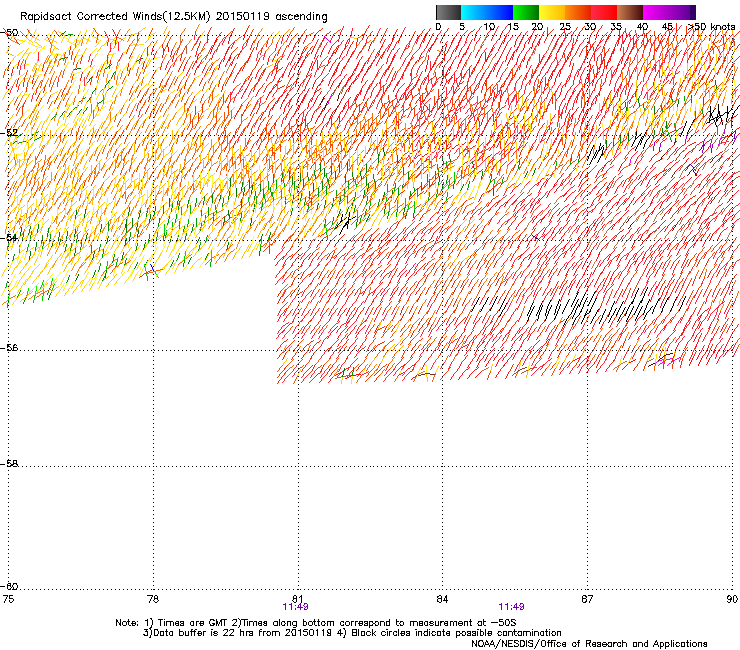Select the '35' legend scale number
Screen dimensions: 740x650
616,26
